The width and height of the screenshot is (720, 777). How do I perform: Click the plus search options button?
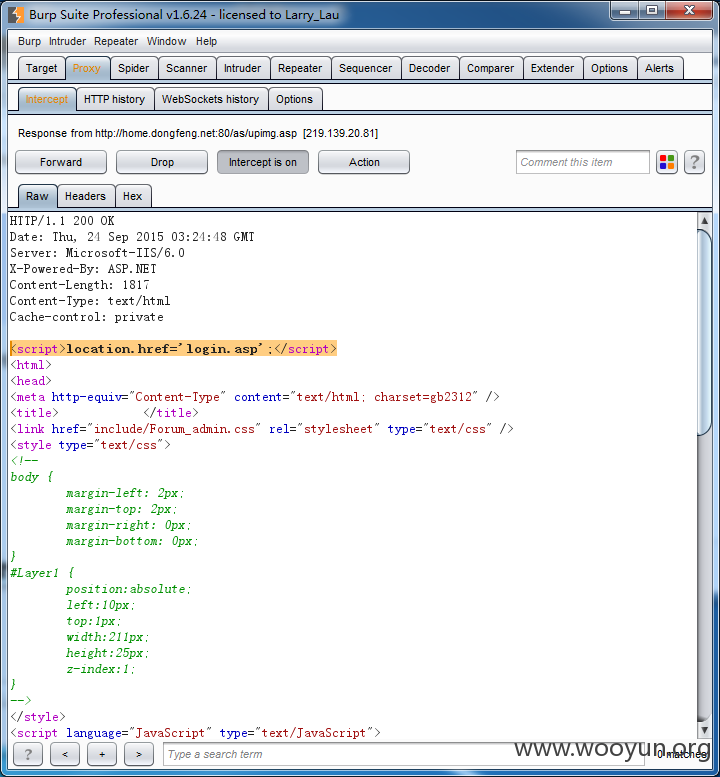click(x=102, y=754)
